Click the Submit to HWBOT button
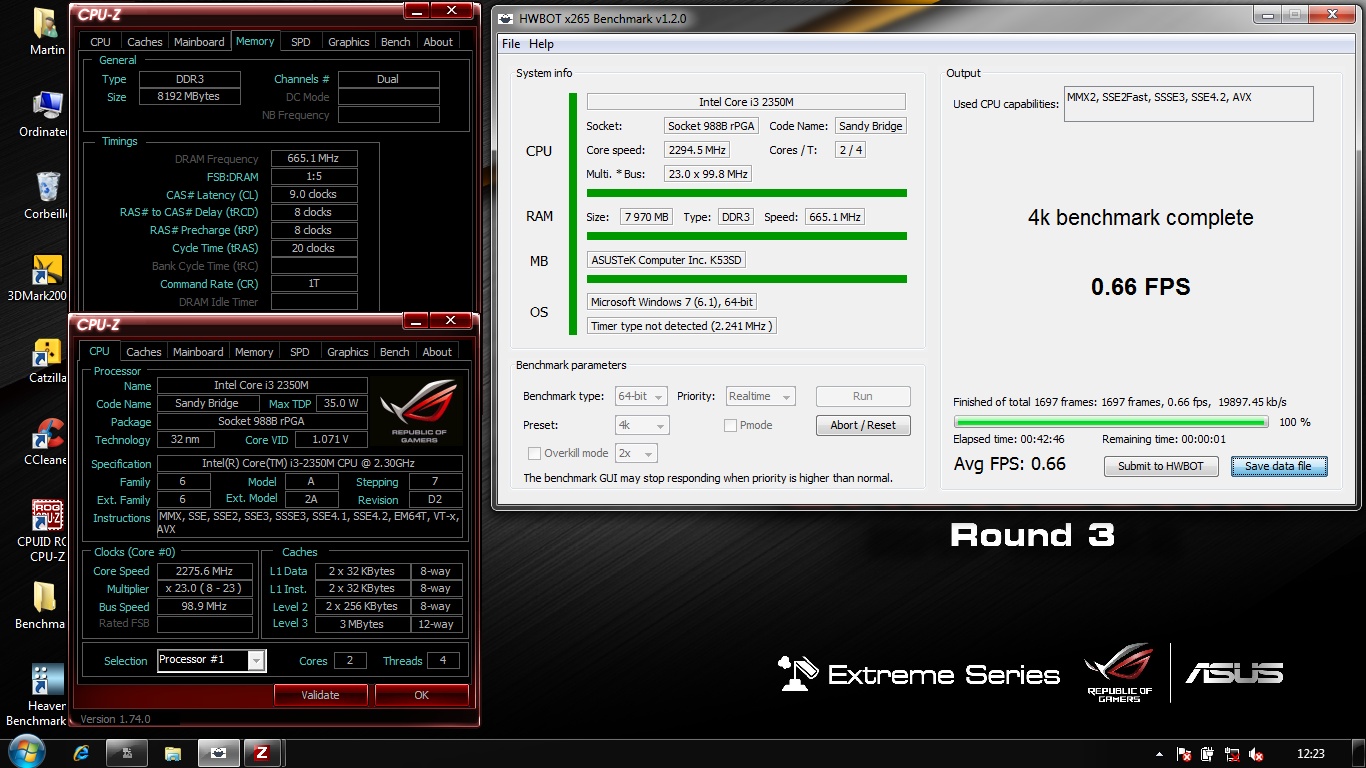Image resolution: width=1366 pixels, height=768 pixels. [x=1161, y=466]
